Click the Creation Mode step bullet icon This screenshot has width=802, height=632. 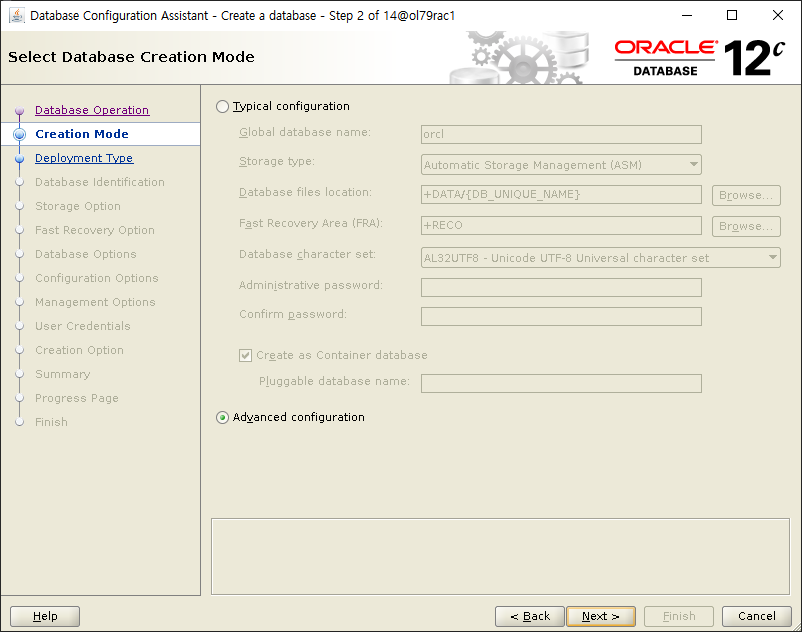pyautogui.click(x=19, y=134)
